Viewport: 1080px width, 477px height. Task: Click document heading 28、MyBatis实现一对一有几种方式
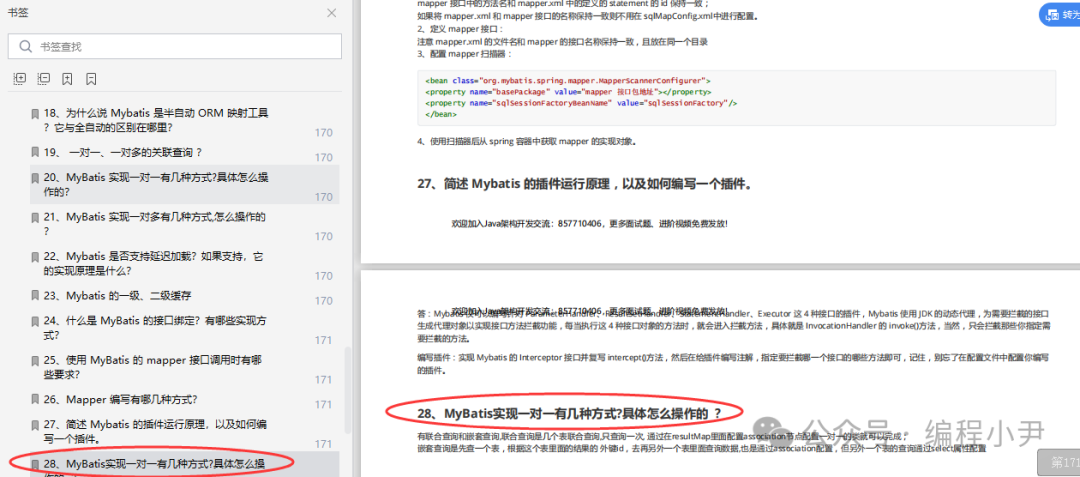tap(569, 413)
